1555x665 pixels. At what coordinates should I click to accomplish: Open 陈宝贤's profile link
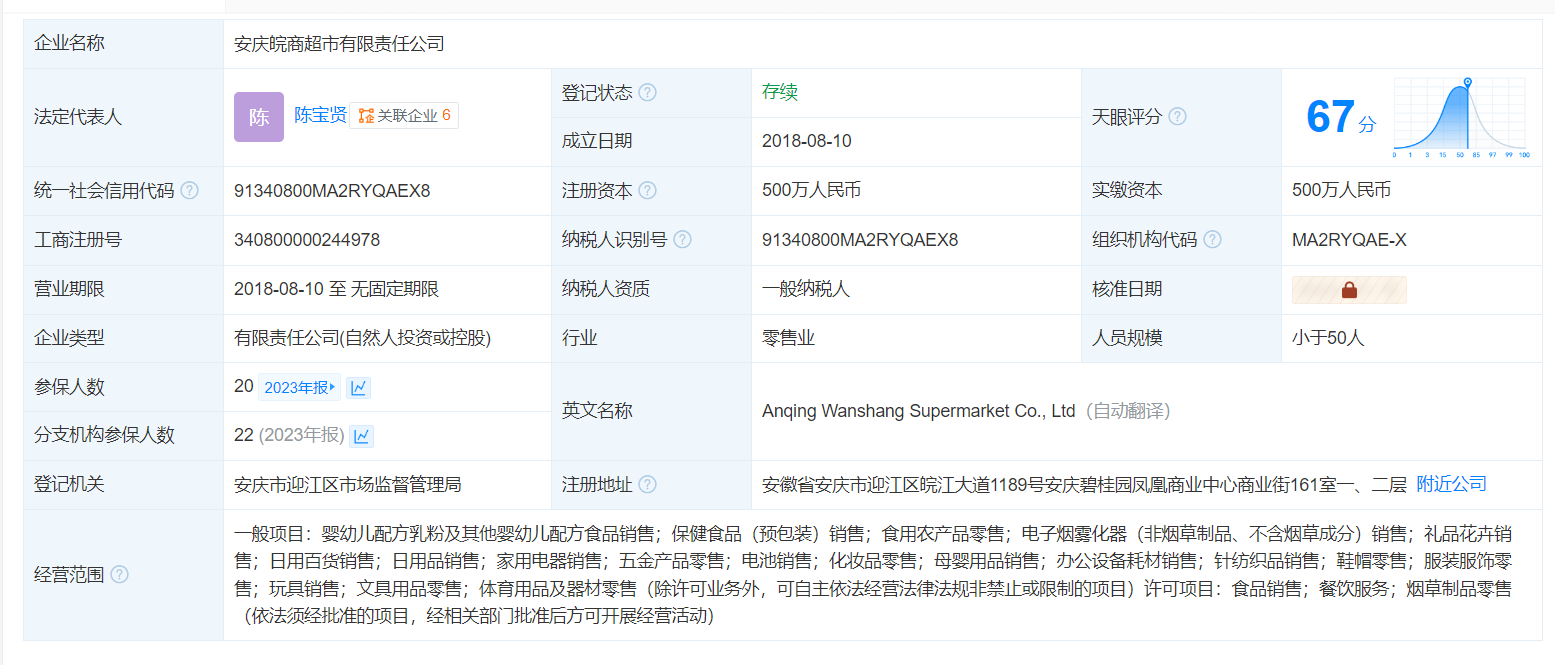coord(320,115)
